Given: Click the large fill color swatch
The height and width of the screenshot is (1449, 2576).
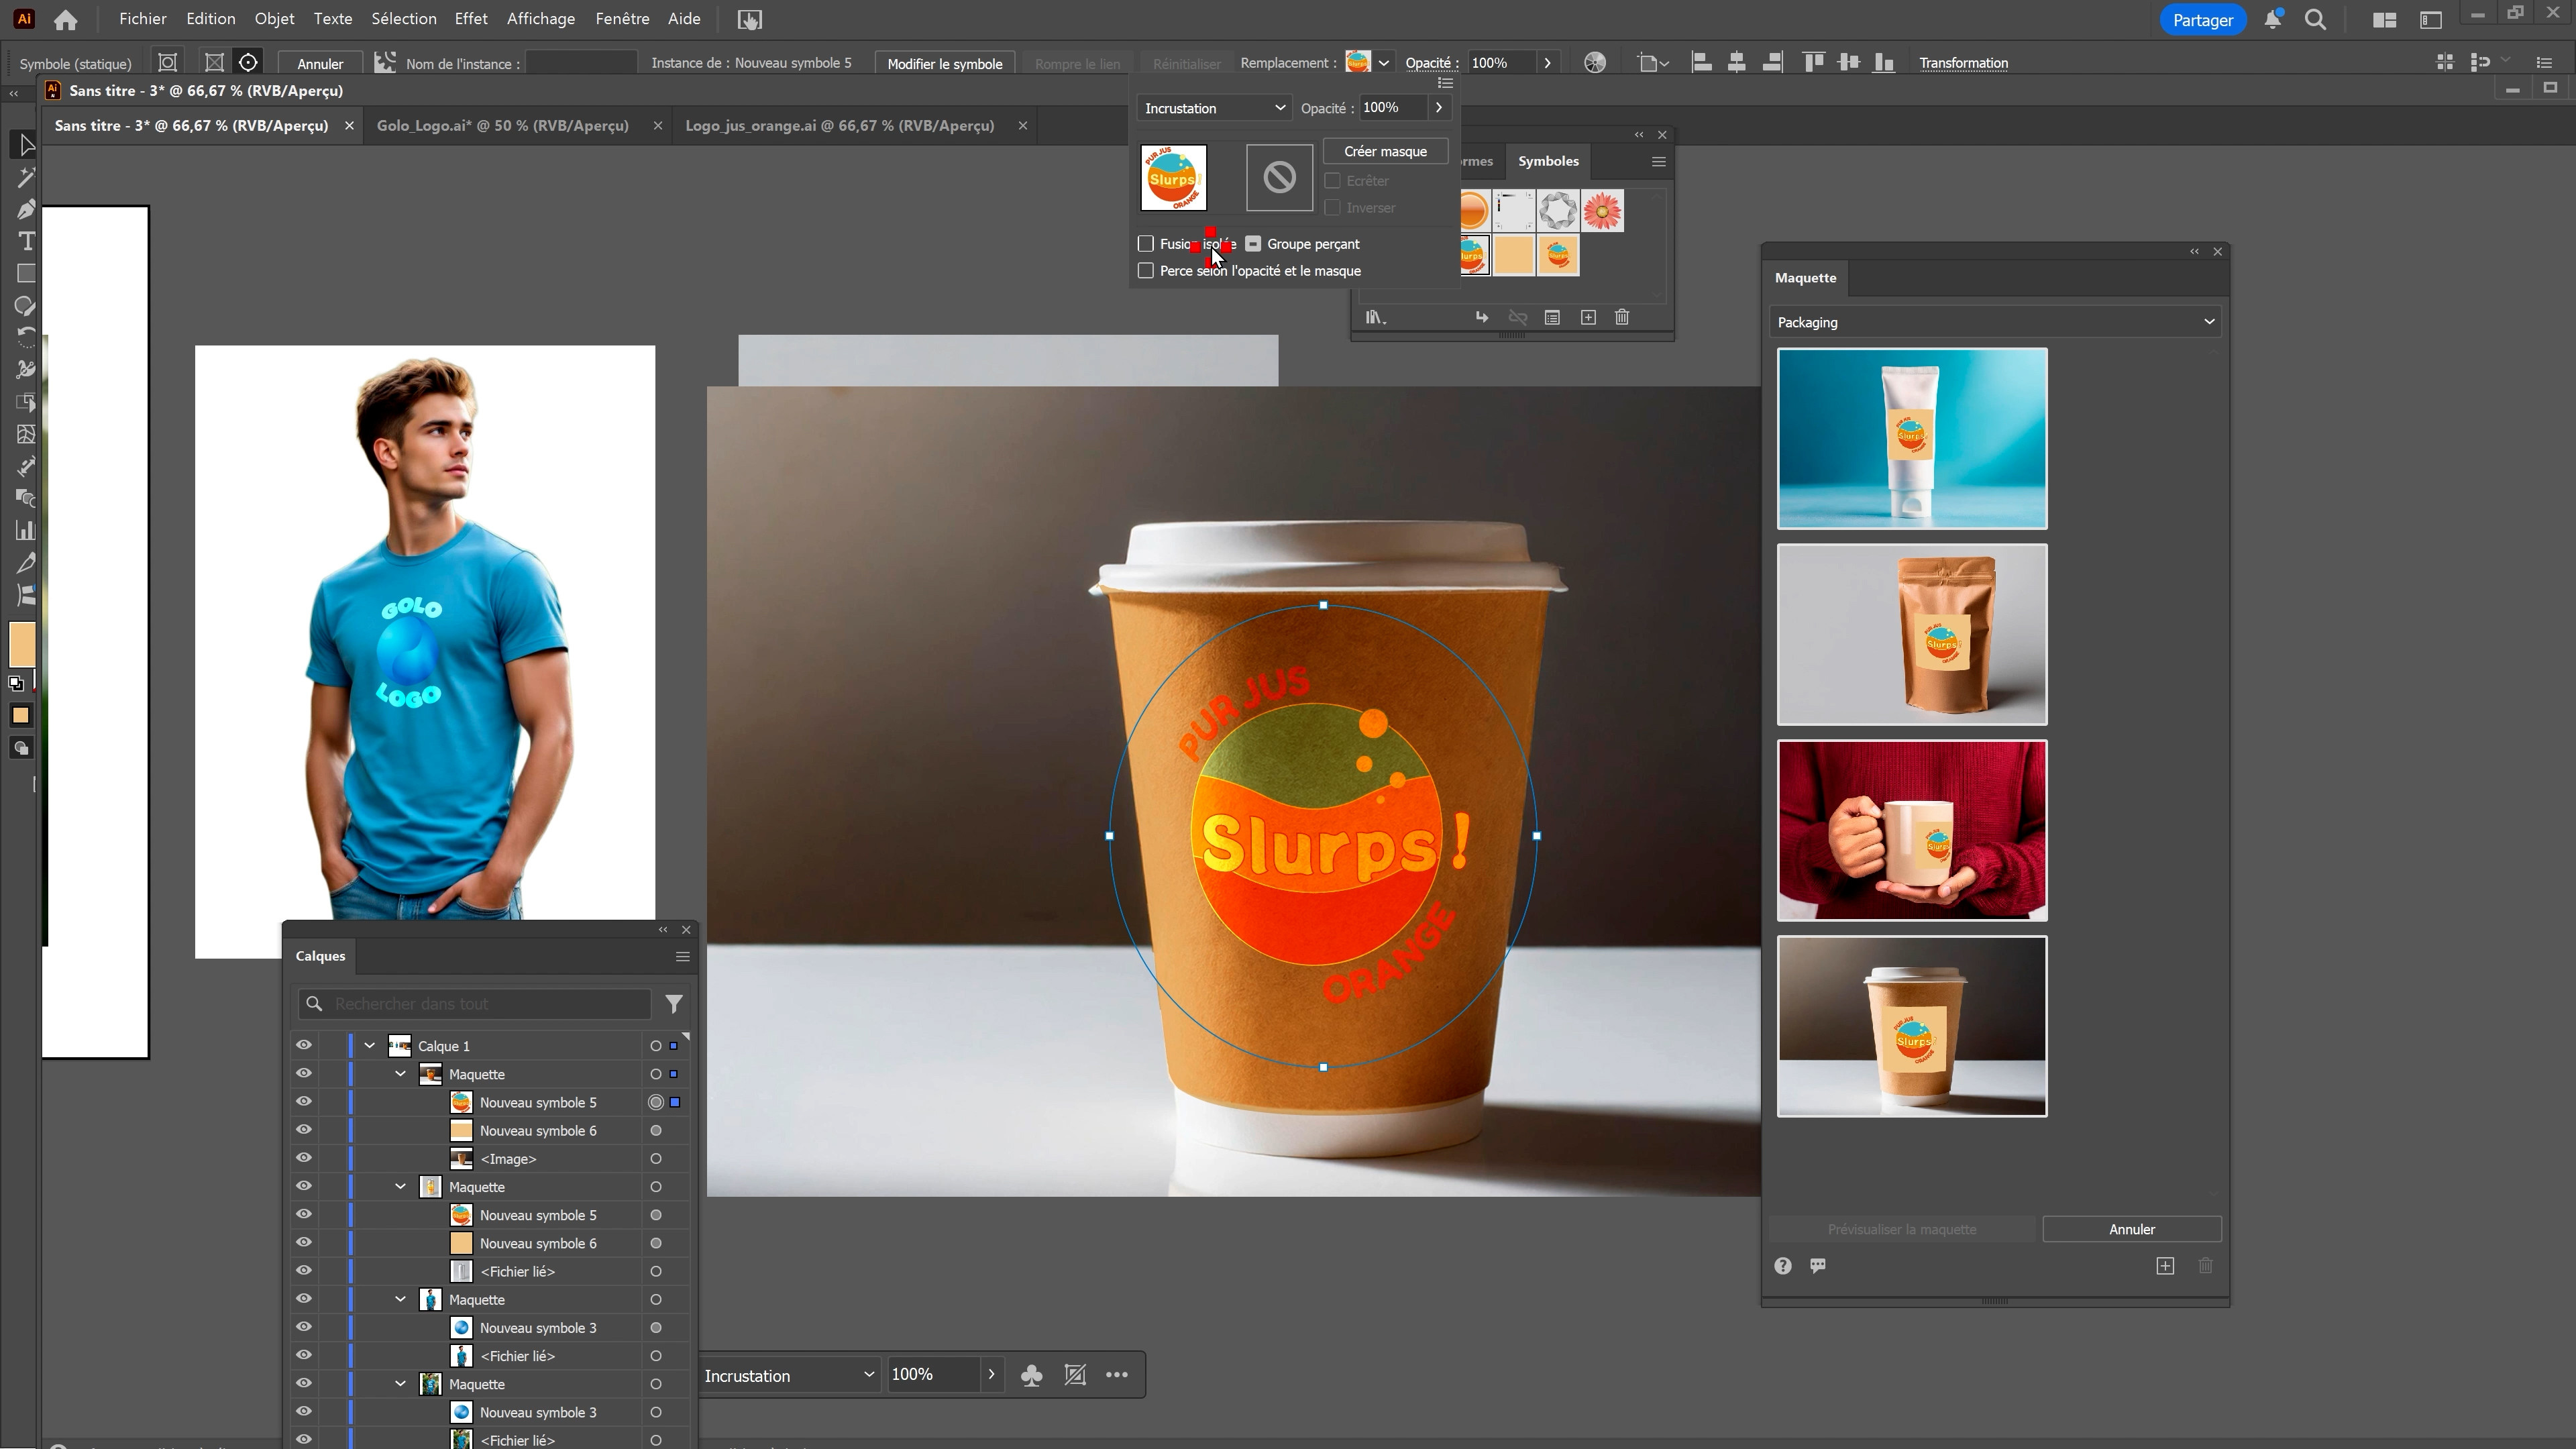Looking at the screenshot, I should tap(22, 644).
